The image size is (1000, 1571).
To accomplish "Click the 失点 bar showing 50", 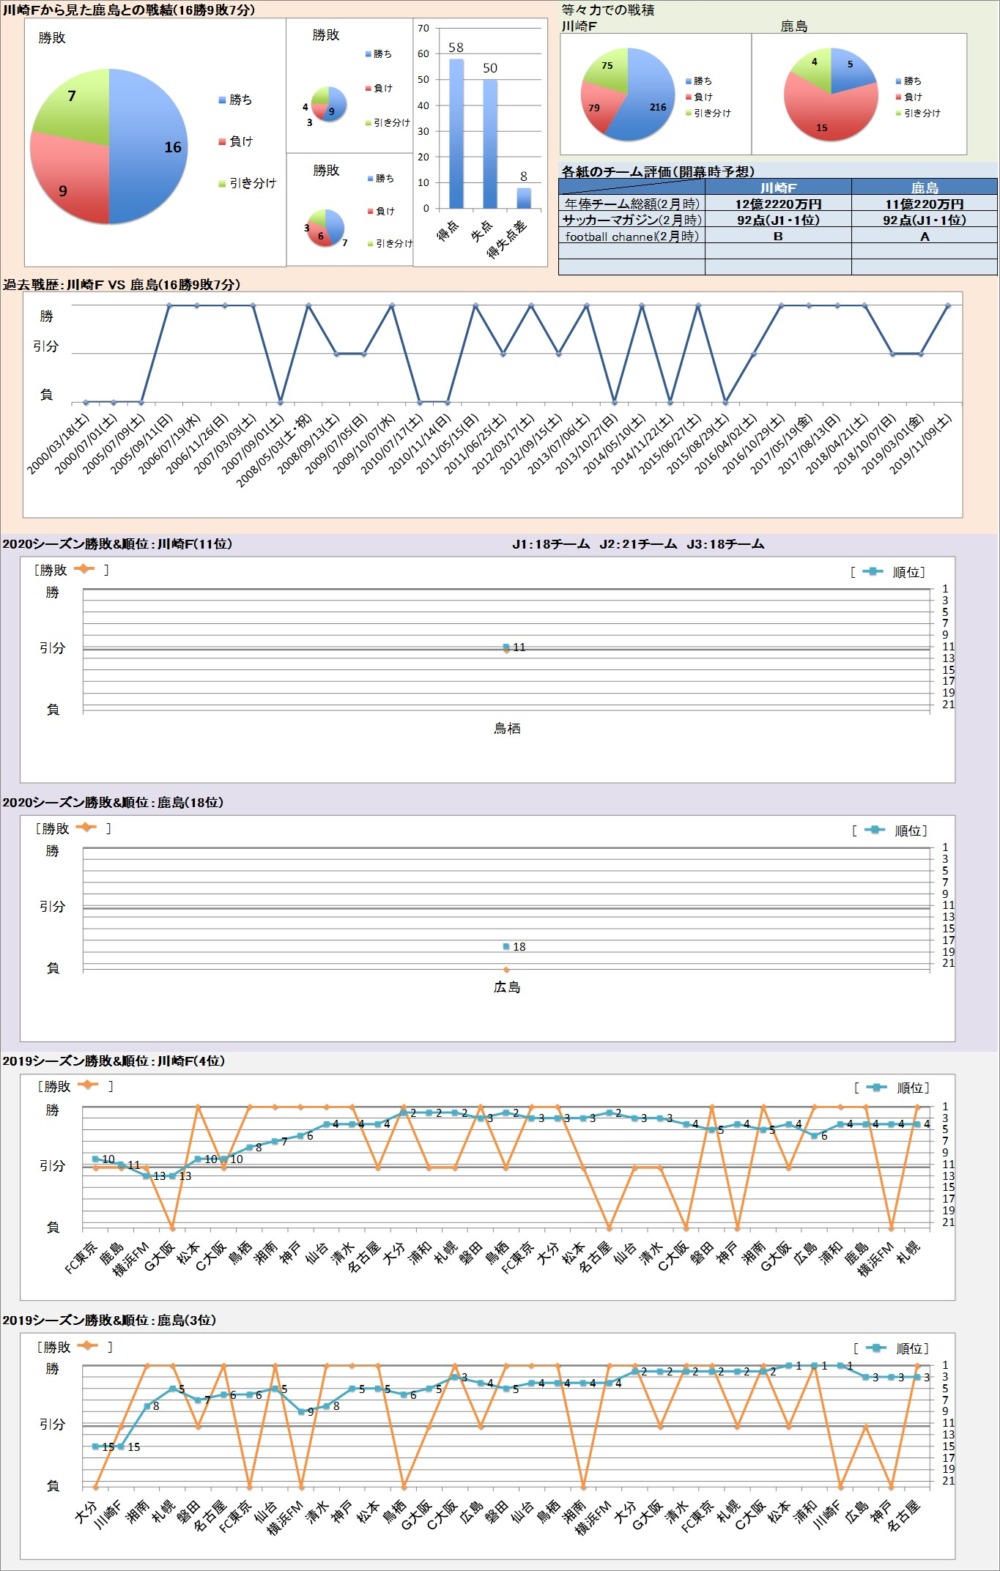I will click(490, 143).
